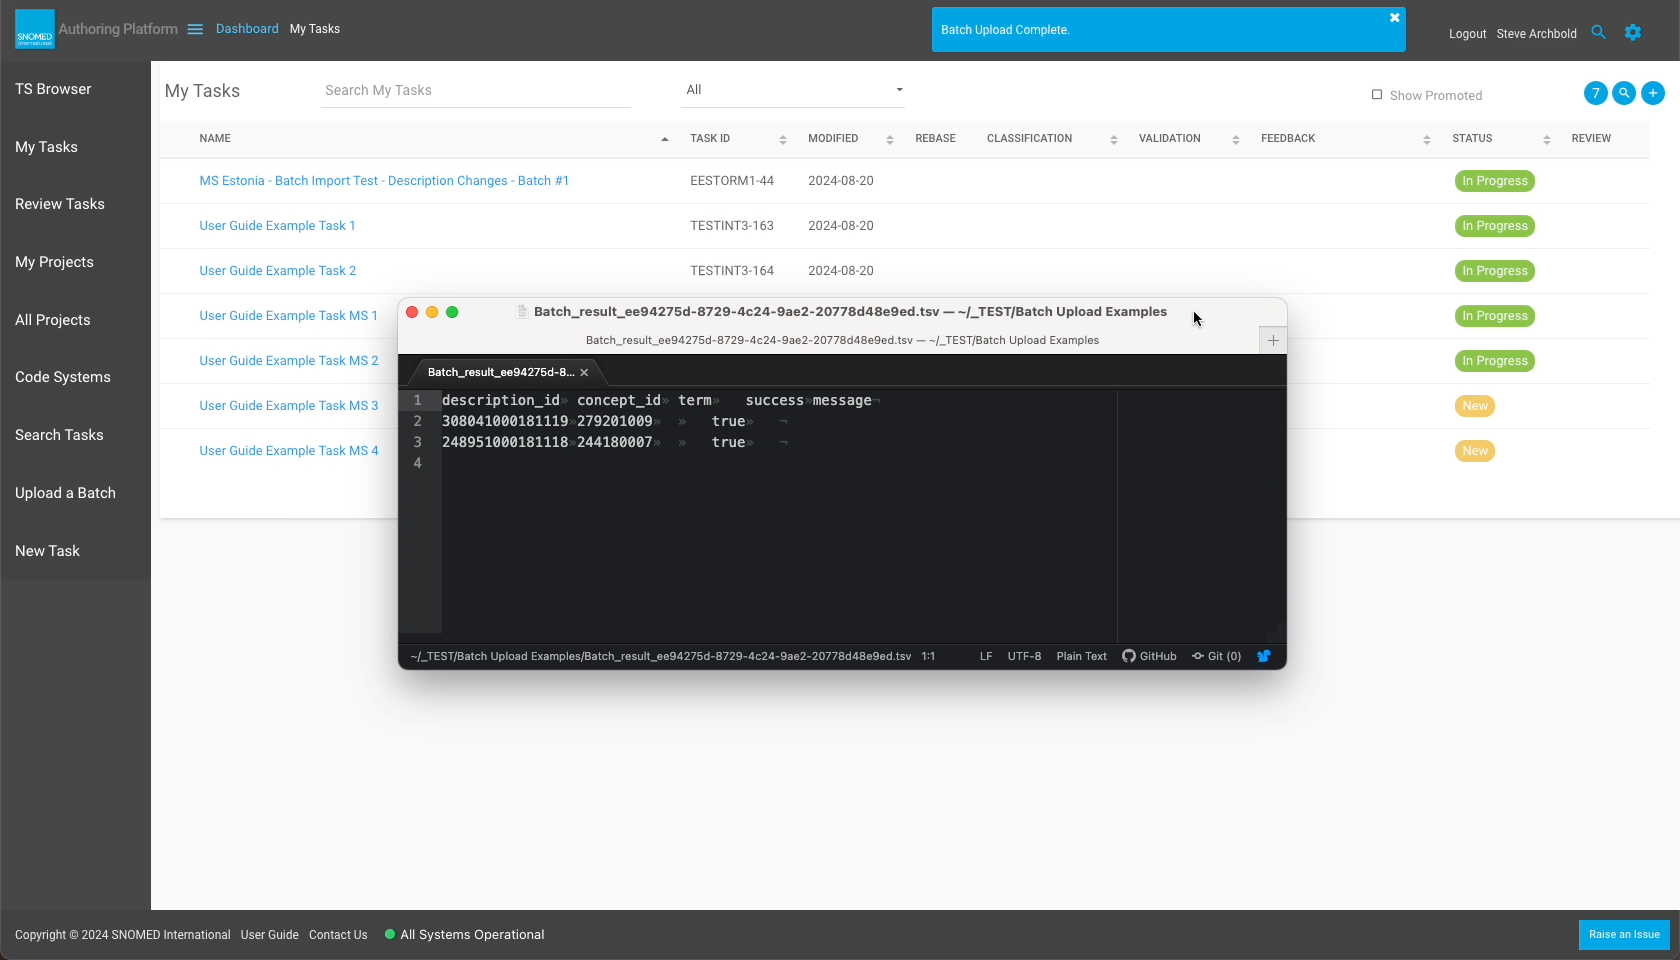Click the blue plus add task button
Image resolution: width=1680 pixels, height=960 pixels.
[x=1653, y=93]
